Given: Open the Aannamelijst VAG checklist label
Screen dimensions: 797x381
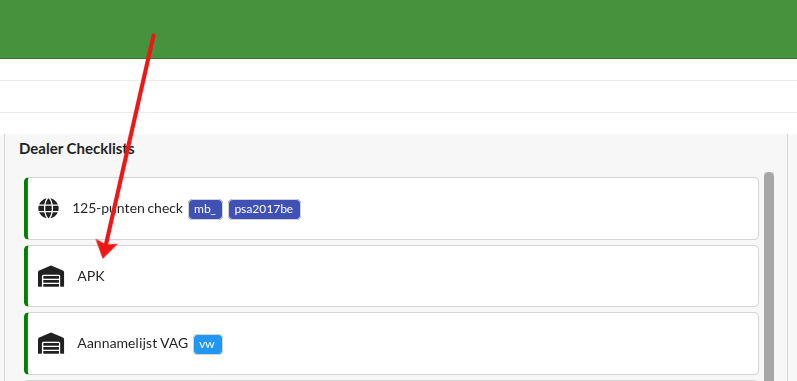Looking at the screenshot, I should 133,344.
